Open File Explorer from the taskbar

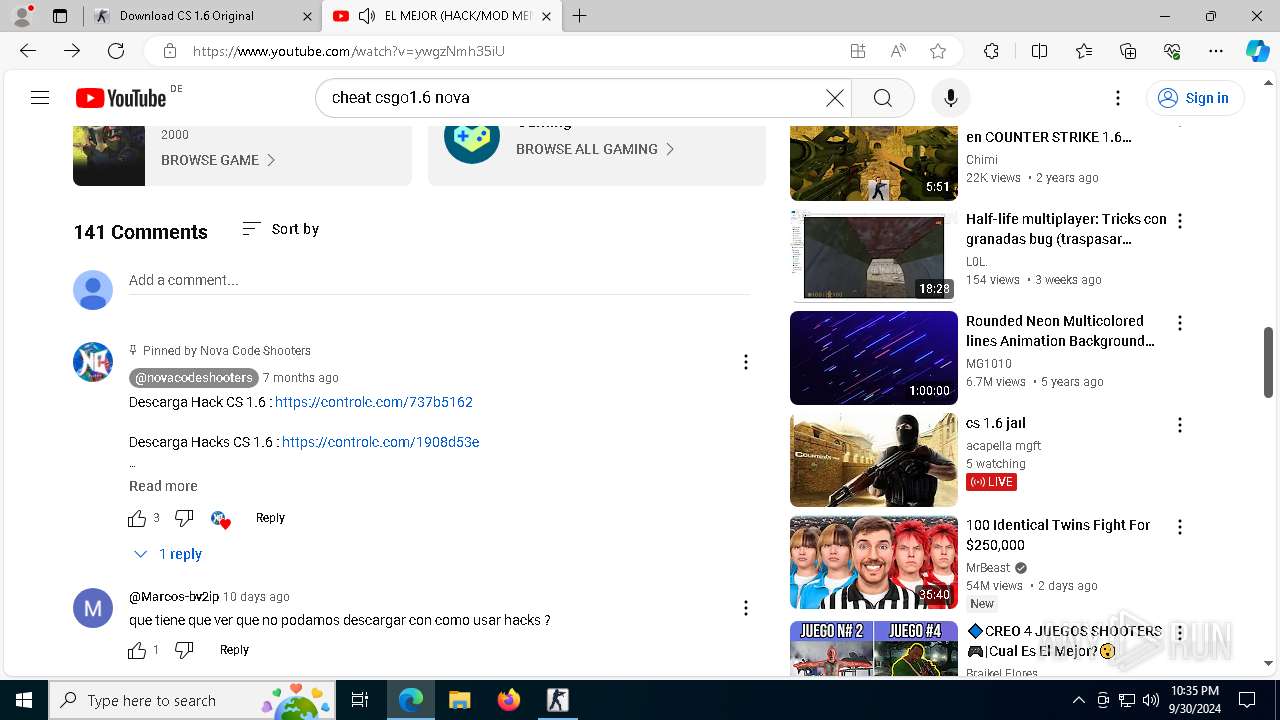(459, 700)
